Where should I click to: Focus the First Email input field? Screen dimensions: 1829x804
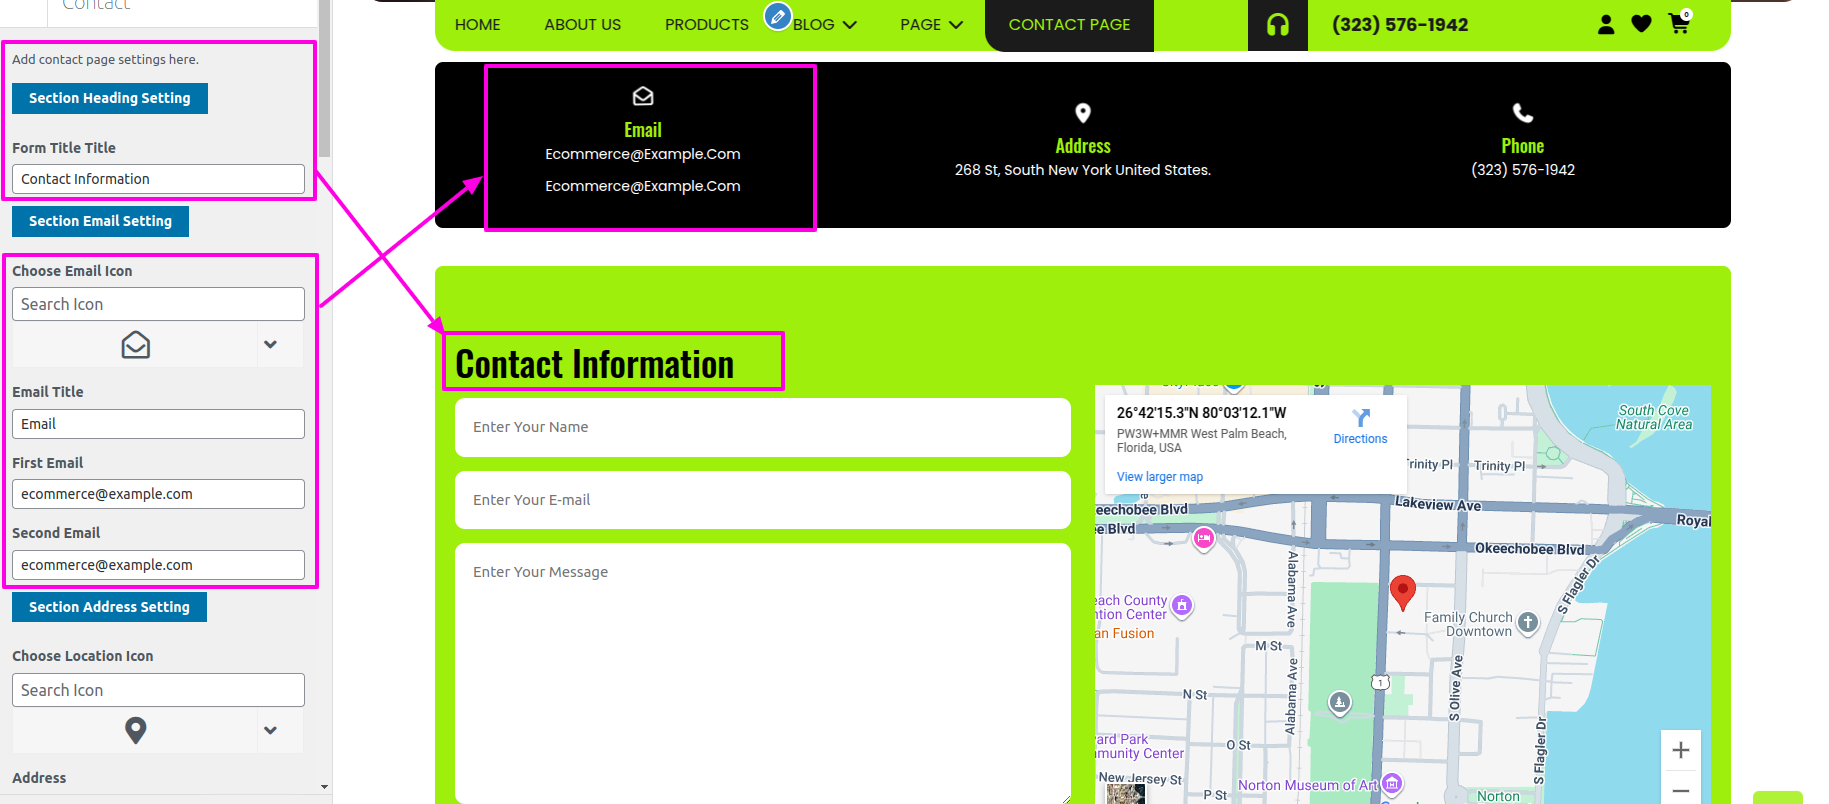point(158,494)
